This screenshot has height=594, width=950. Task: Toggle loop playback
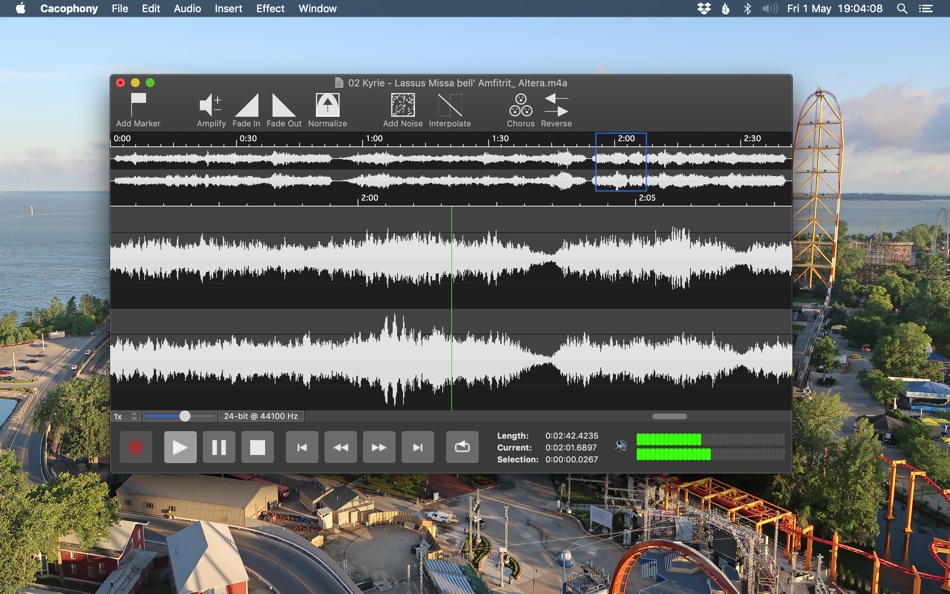click(x=462, y=447)
